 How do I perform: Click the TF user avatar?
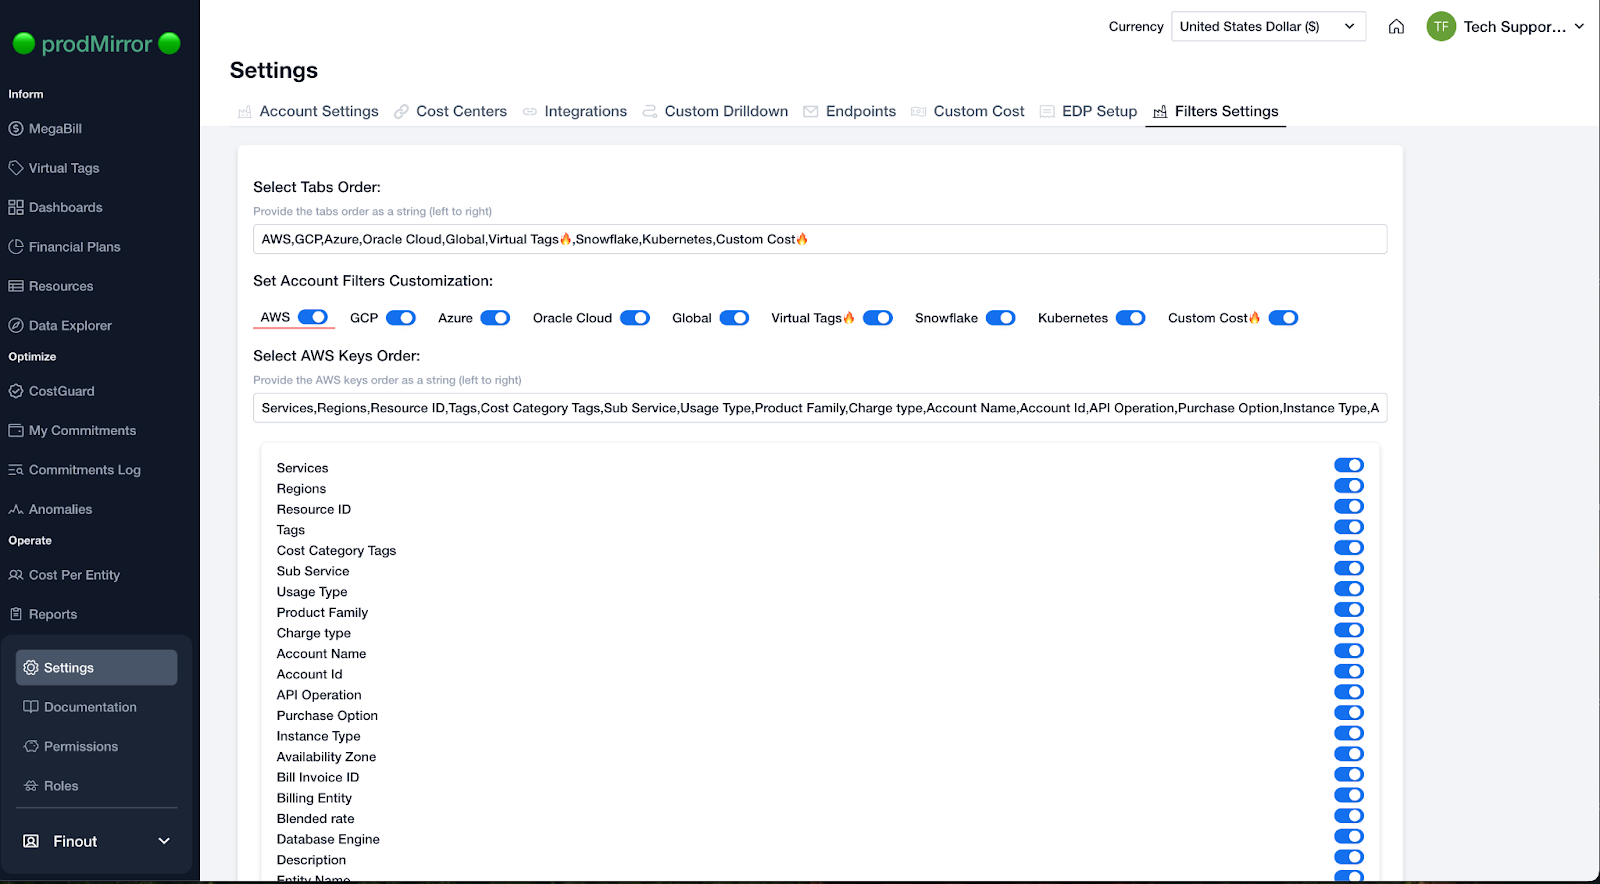pos(1440,27)
